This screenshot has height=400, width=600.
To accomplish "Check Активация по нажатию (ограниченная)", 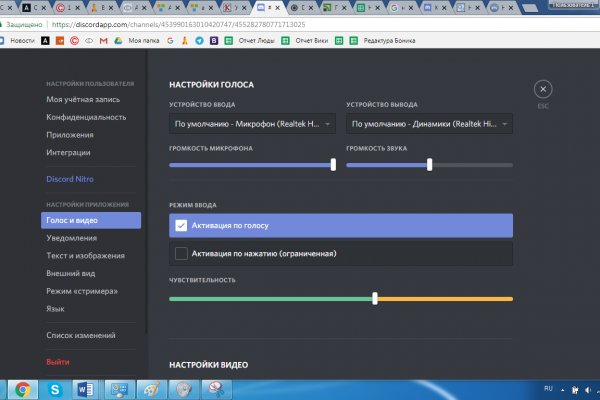I will 181,254.
